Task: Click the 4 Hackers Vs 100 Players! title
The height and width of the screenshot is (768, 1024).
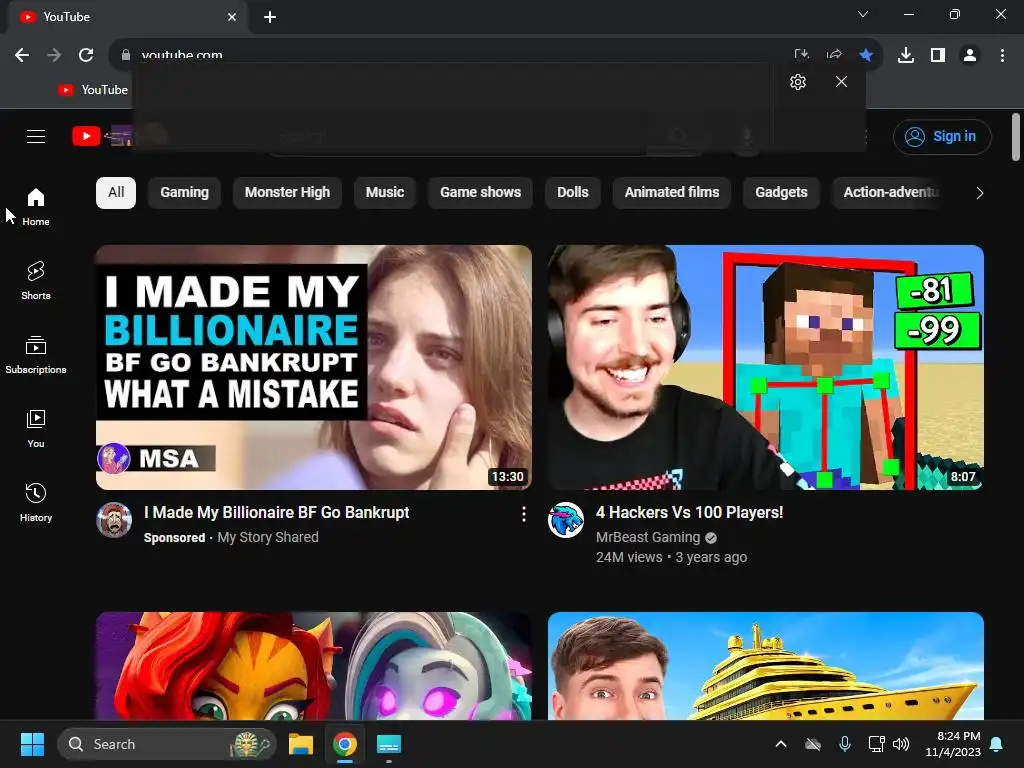Action: tap(689, 513)
